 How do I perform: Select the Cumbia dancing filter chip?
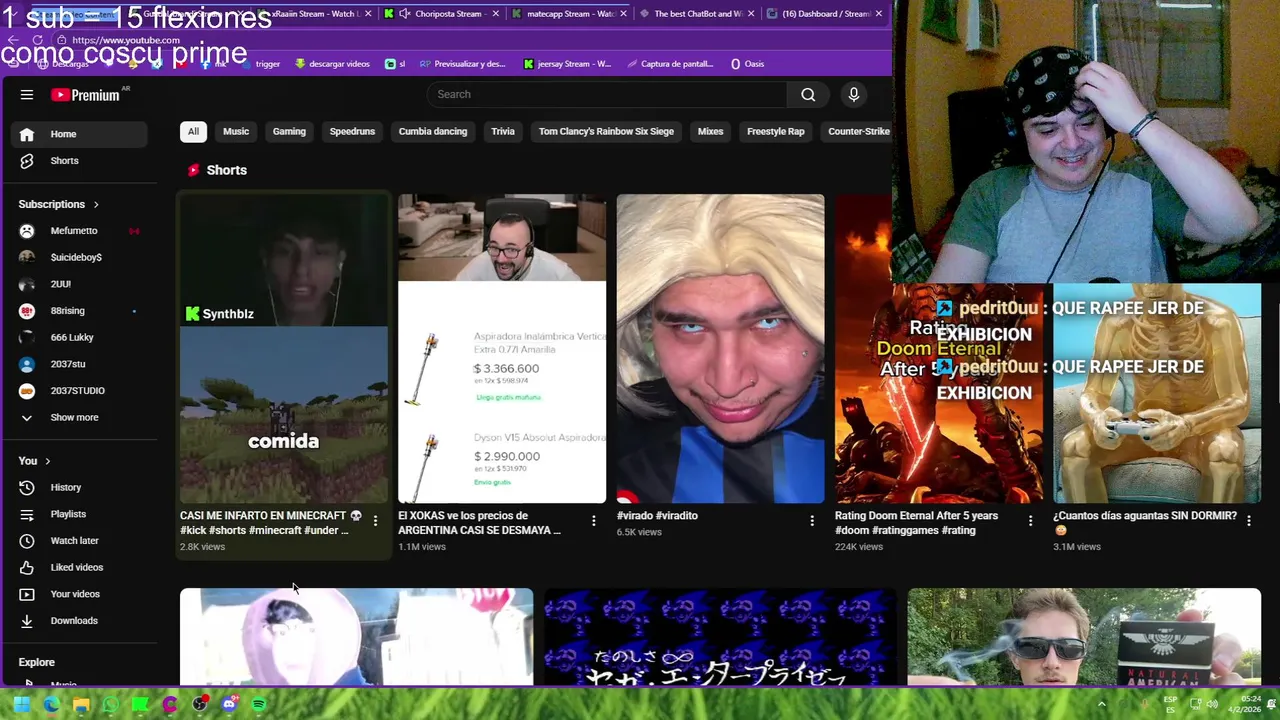tap(433, 131)
